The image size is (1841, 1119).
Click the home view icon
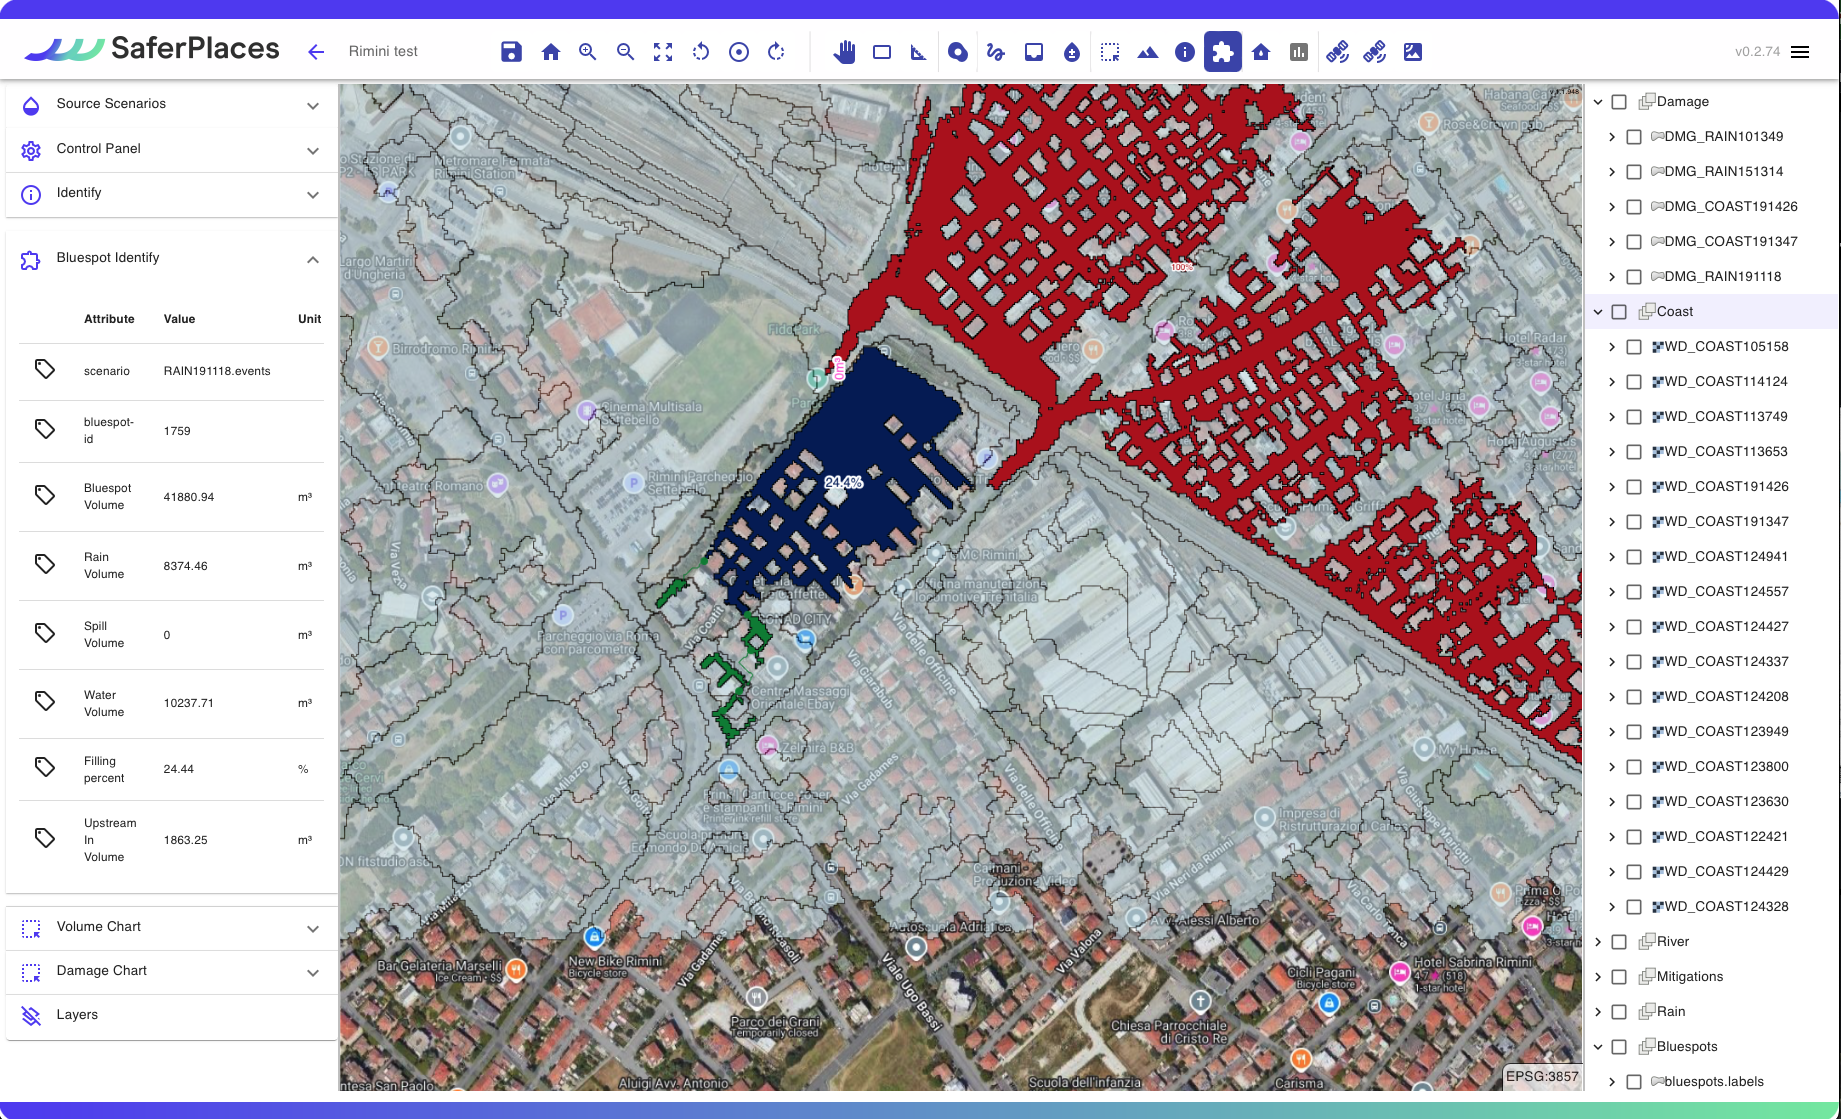point(550,52)
